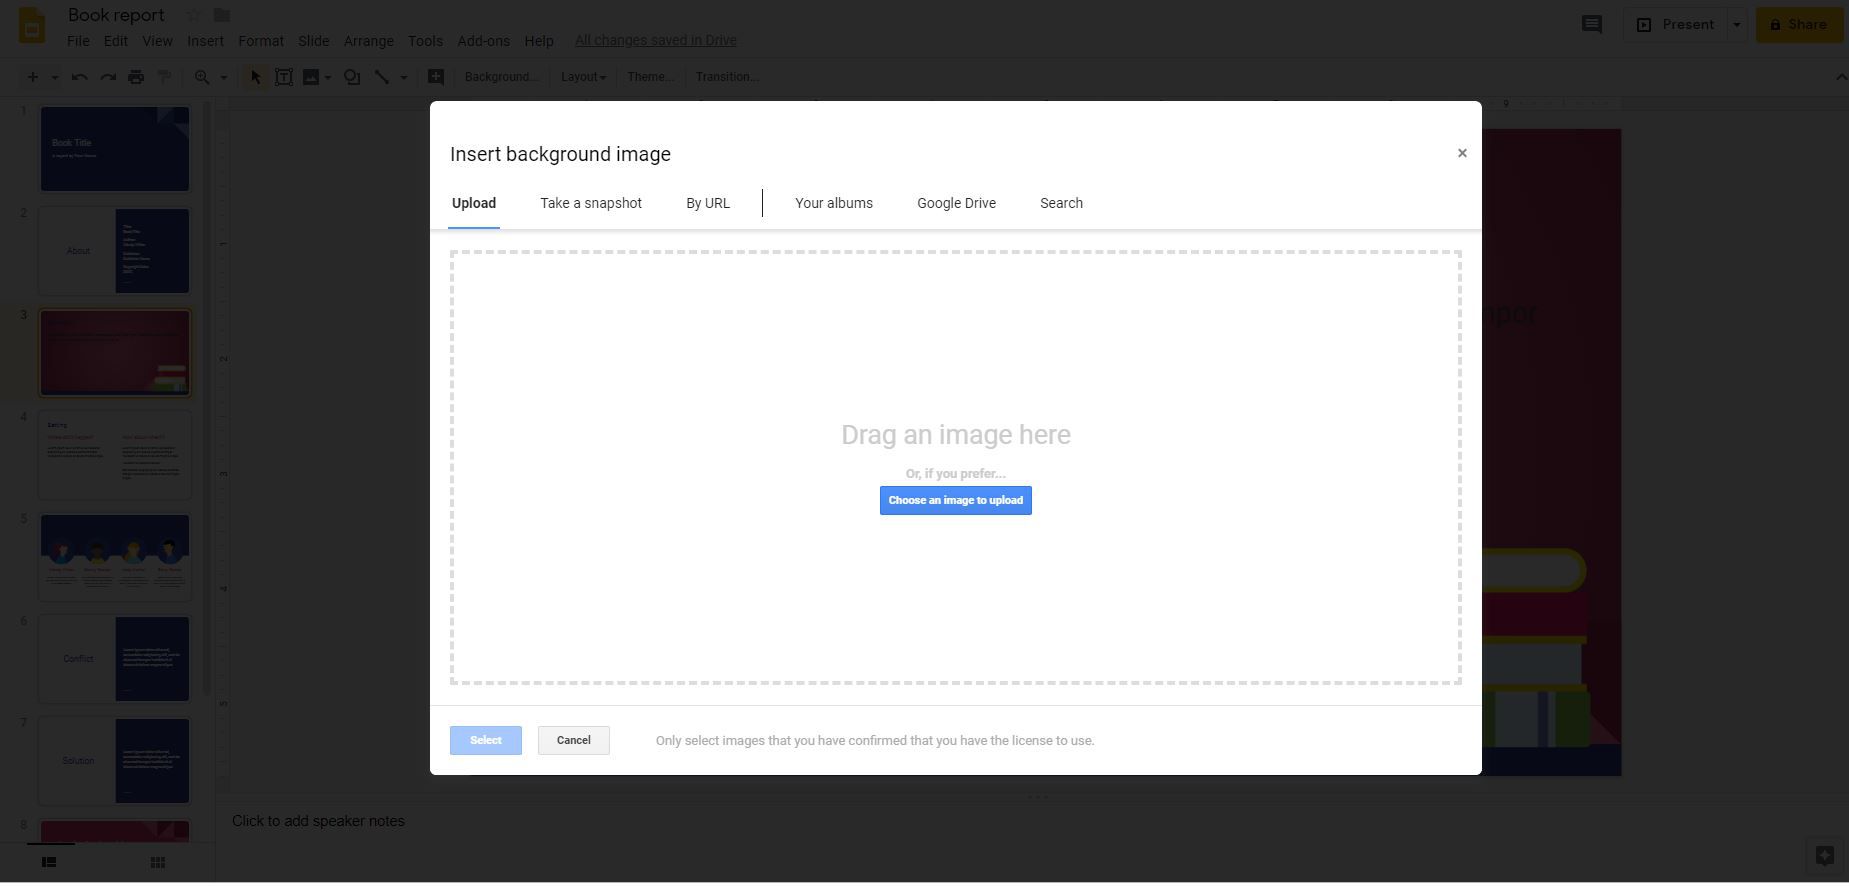This screenshot has height=886, width=1849.
Task: Open the comment history icon
Action: coord(1592,25)
